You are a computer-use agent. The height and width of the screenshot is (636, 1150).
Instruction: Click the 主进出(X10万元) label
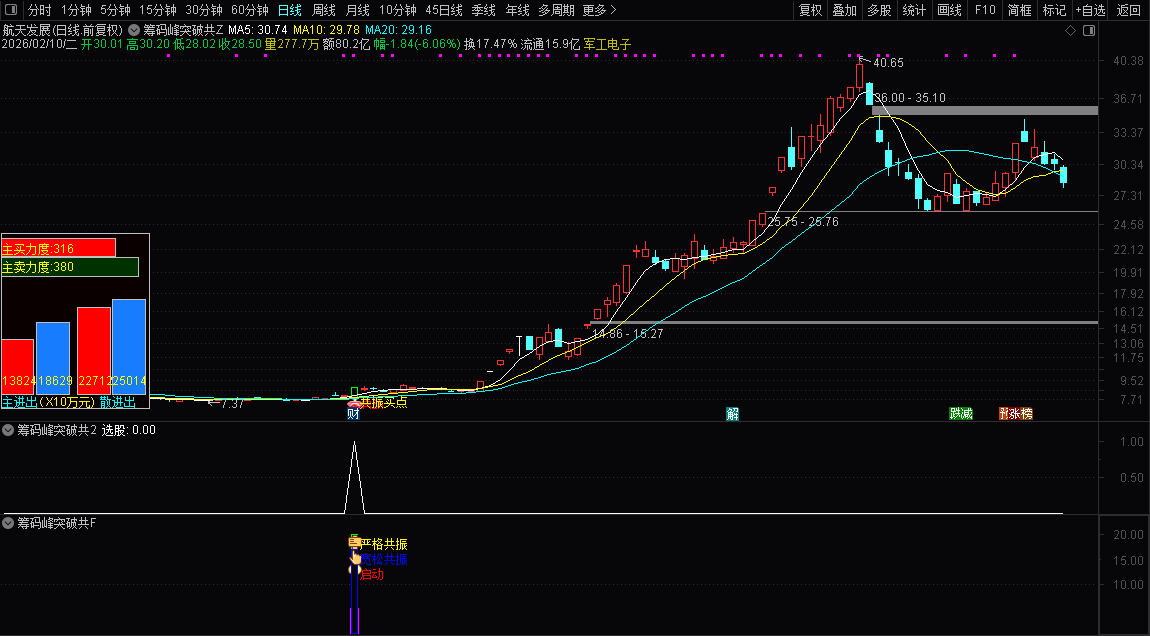[48, 402]
